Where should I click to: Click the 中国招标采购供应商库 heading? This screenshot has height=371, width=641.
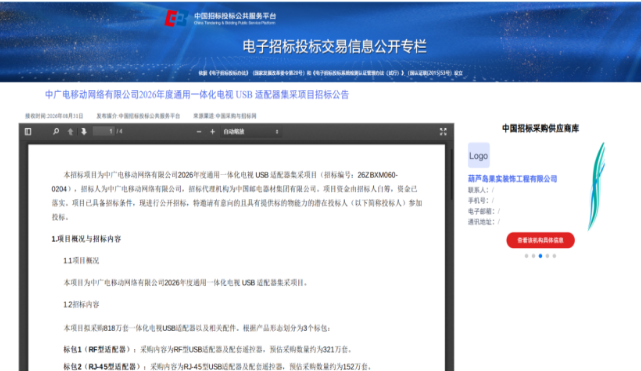540,128
